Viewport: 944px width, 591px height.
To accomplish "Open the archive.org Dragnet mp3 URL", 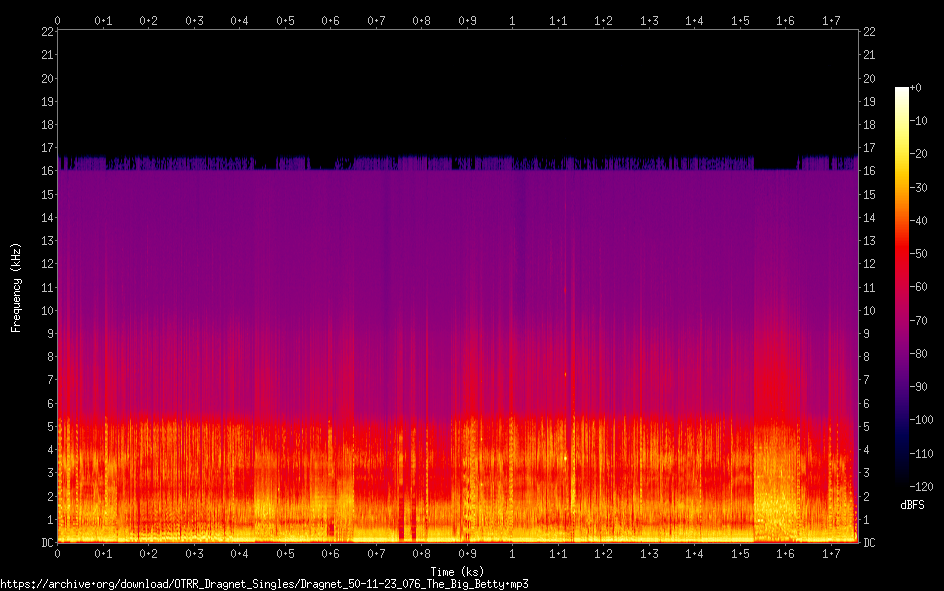I will tap(264, 583).
